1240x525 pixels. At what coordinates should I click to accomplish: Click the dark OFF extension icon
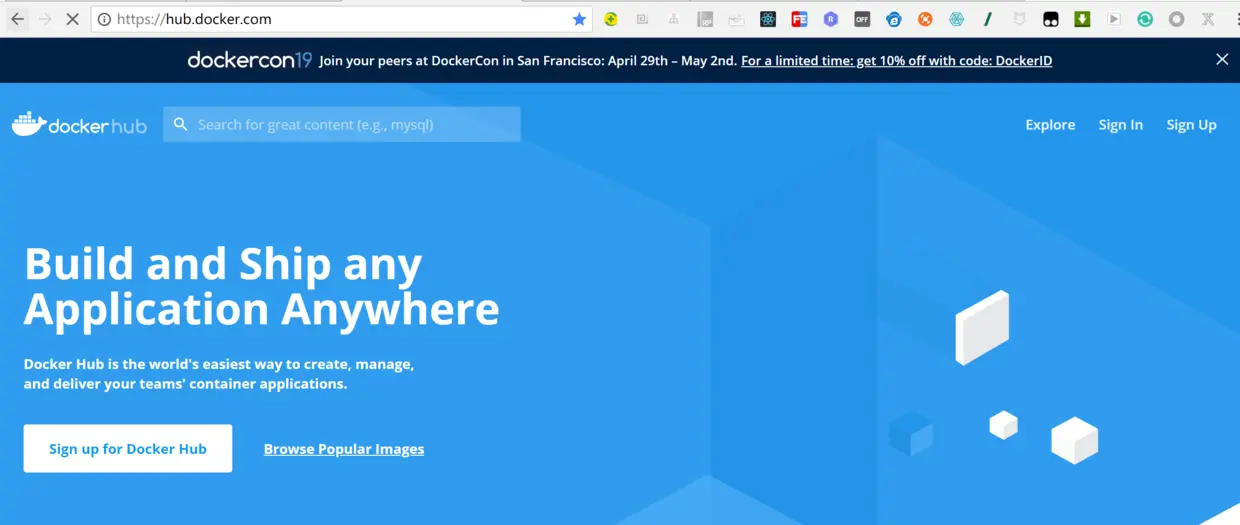point(862,19)
